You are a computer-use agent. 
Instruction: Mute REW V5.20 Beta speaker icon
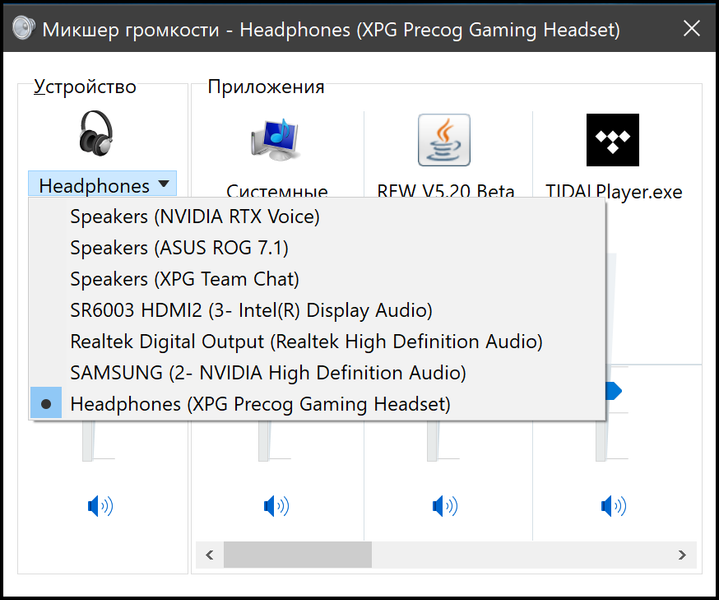pyautogui.click(x=445, y=506)
